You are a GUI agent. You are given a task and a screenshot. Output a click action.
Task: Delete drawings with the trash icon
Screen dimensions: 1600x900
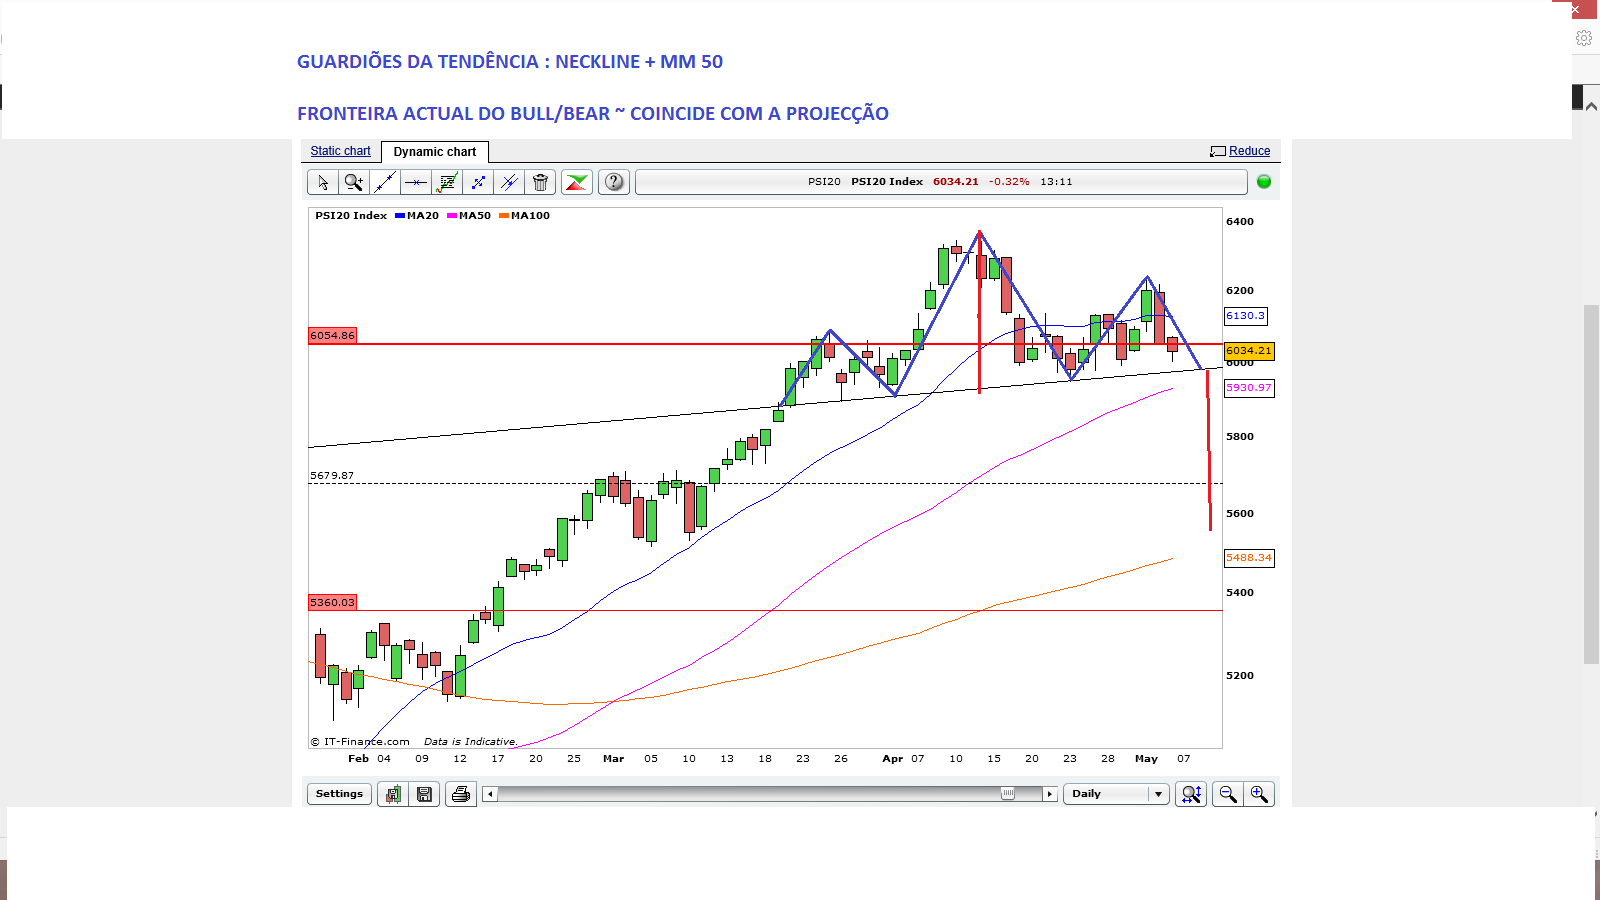[x=540, y=182]
